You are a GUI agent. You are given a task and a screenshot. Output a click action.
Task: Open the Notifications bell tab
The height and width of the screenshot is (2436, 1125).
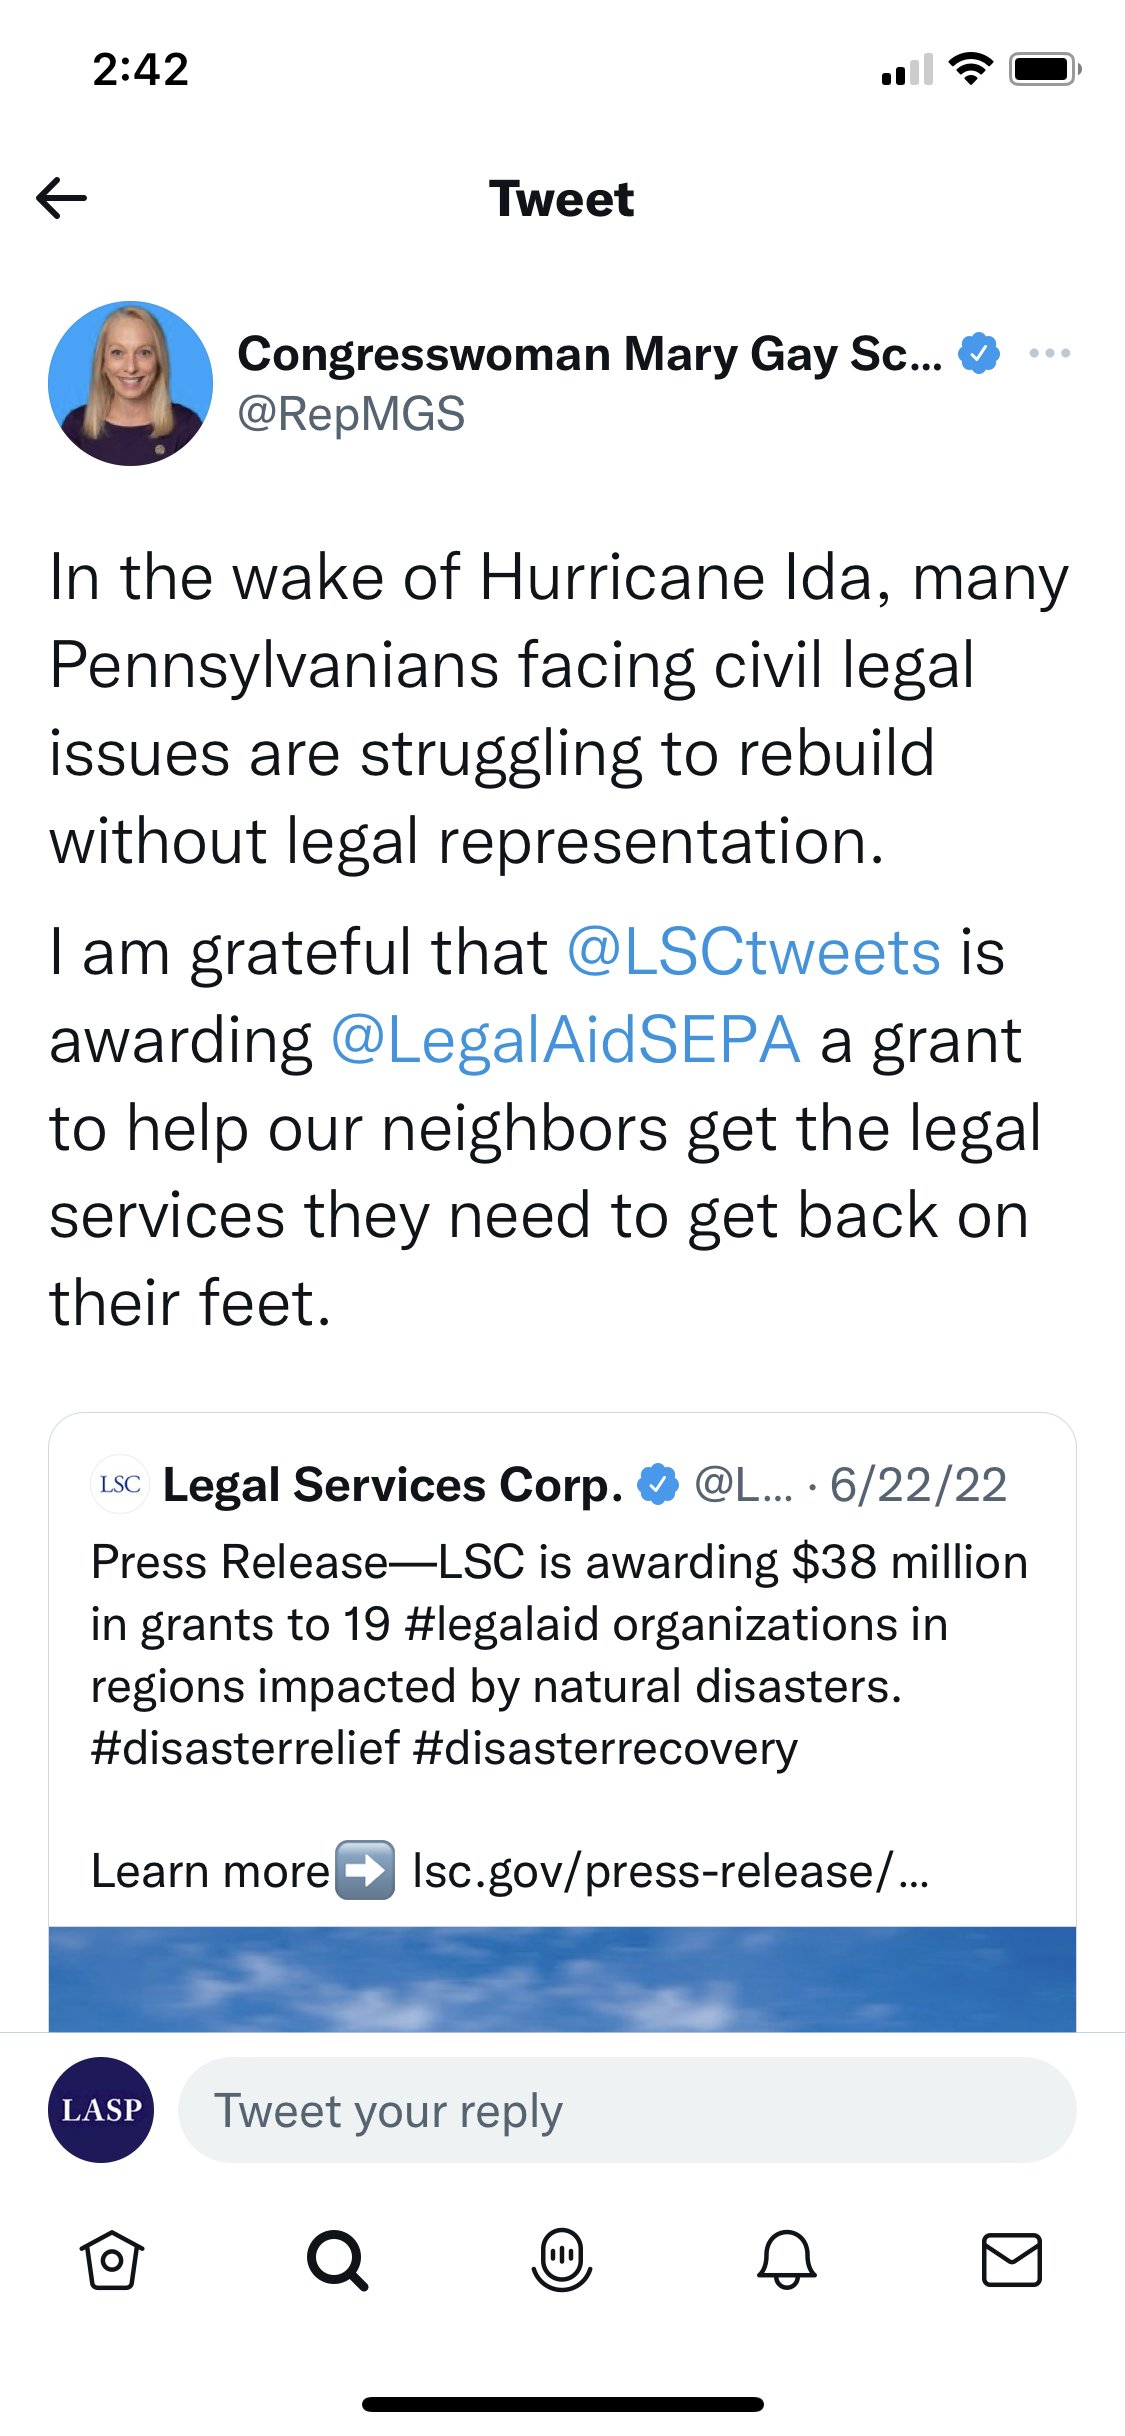click(x=787, y=2260)
